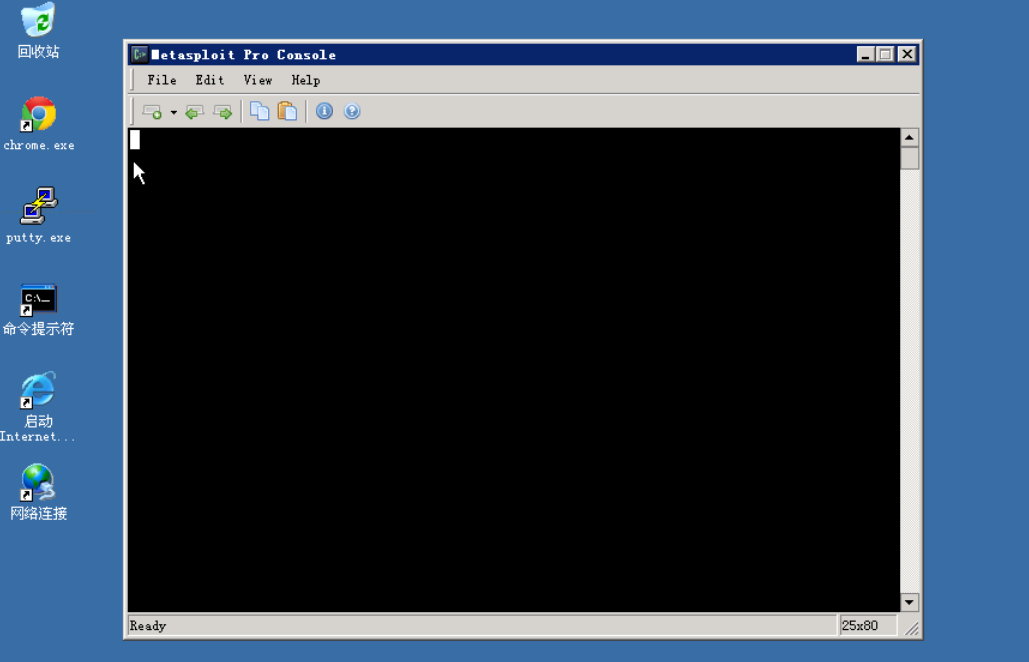Open a new console tab using toolbar icon
The width and height of the screenshot is (1029, 662).
pyautogui.click(x=152, y=112)
